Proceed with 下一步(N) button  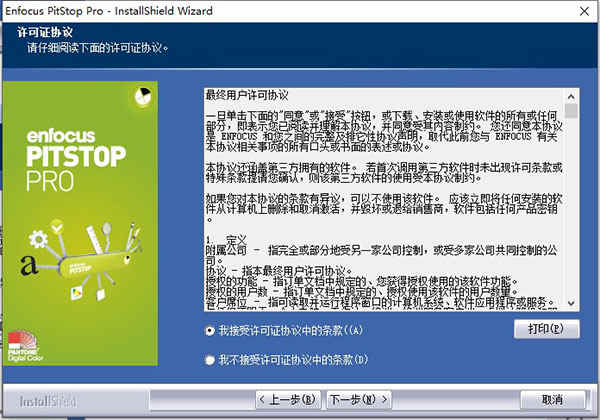pyautogui.click(x=359, y=400)
